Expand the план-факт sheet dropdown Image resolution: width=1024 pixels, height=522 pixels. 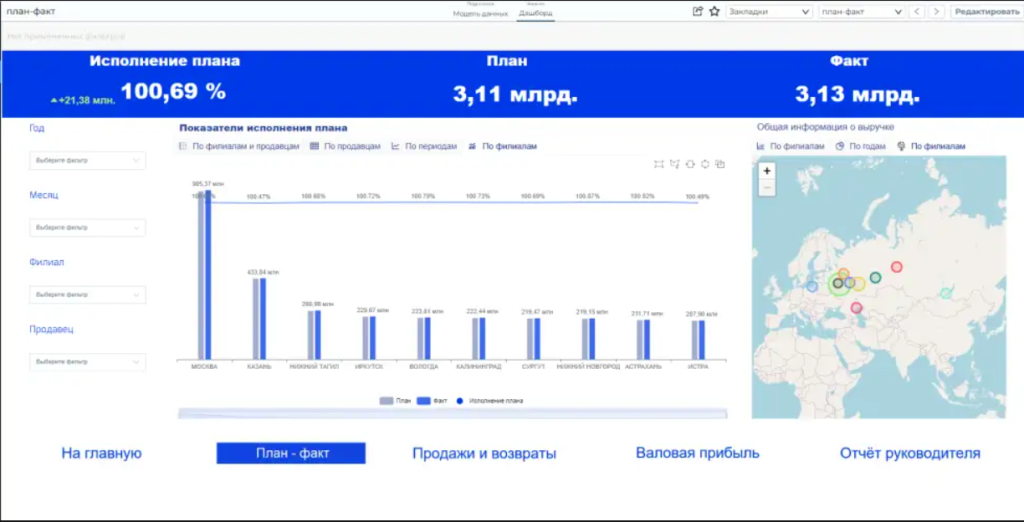[861, 11]
